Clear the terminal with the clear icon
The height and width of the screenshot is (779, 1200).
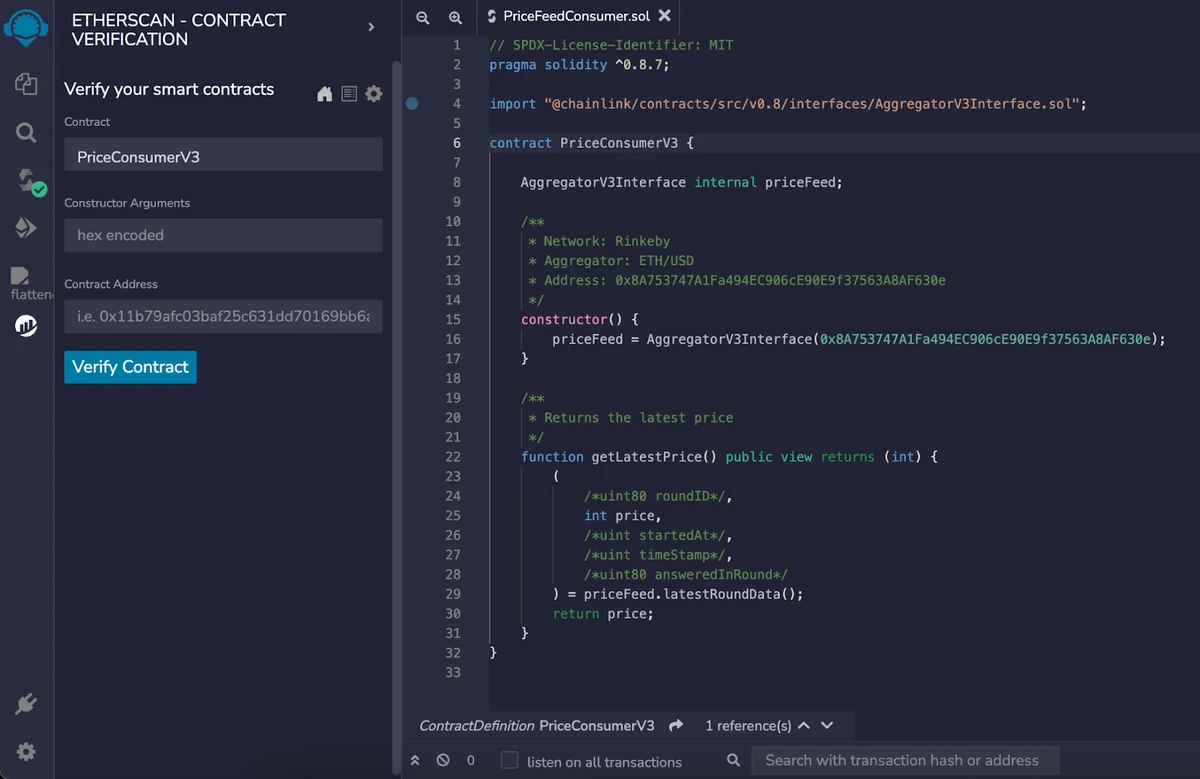(443, 760)
